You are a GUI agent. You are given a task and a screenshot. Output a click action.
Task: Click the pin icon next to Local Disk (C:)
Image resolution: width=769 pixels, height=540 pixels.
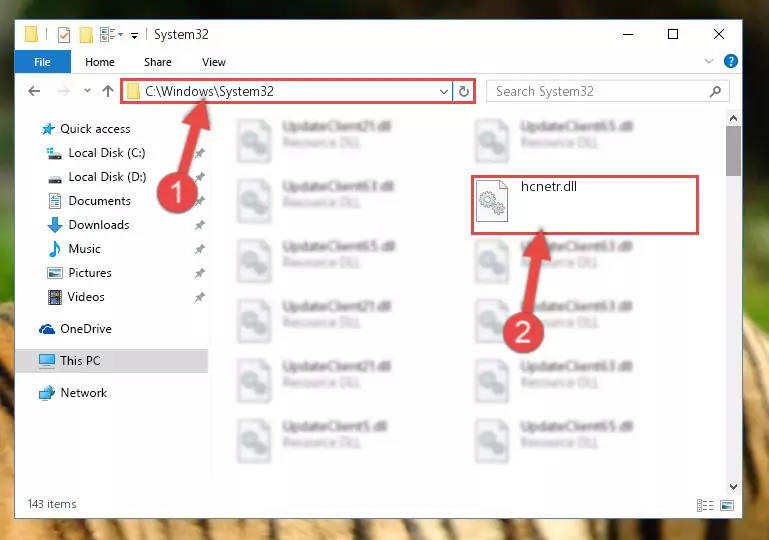click(x=200, y=153)
